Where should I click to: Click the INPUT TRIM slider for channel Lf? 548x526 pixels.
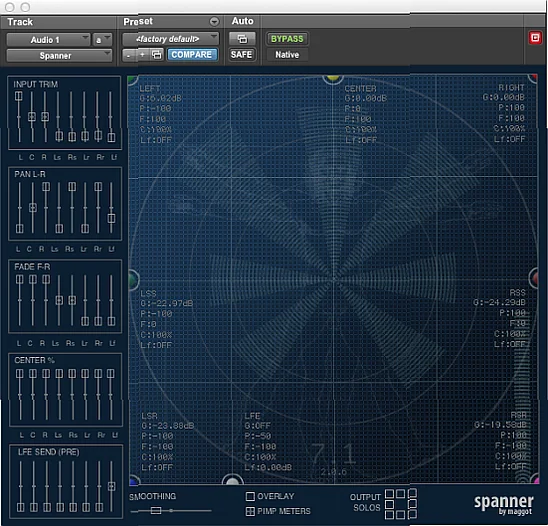pos(111,137)
